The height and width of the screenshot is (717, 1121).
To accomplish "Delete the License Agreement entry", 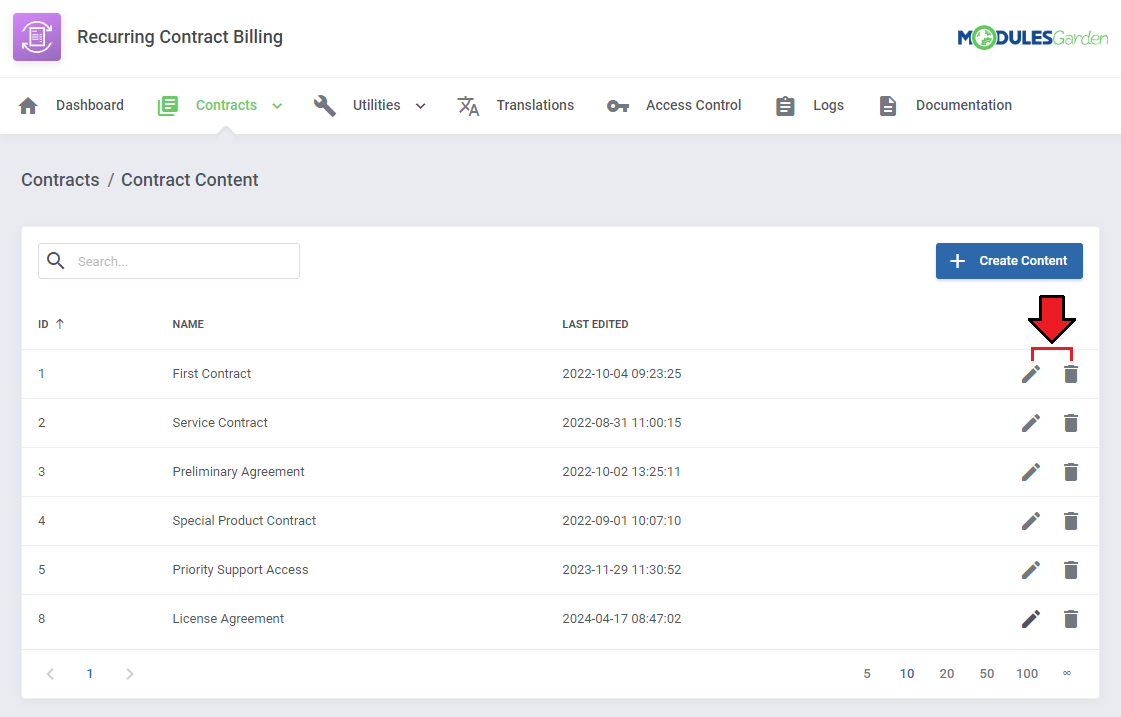I will pos(1070,619).
